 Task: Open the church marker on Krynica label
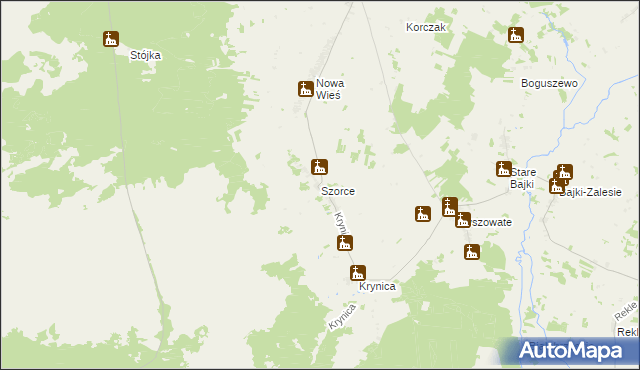click(358, 273)
